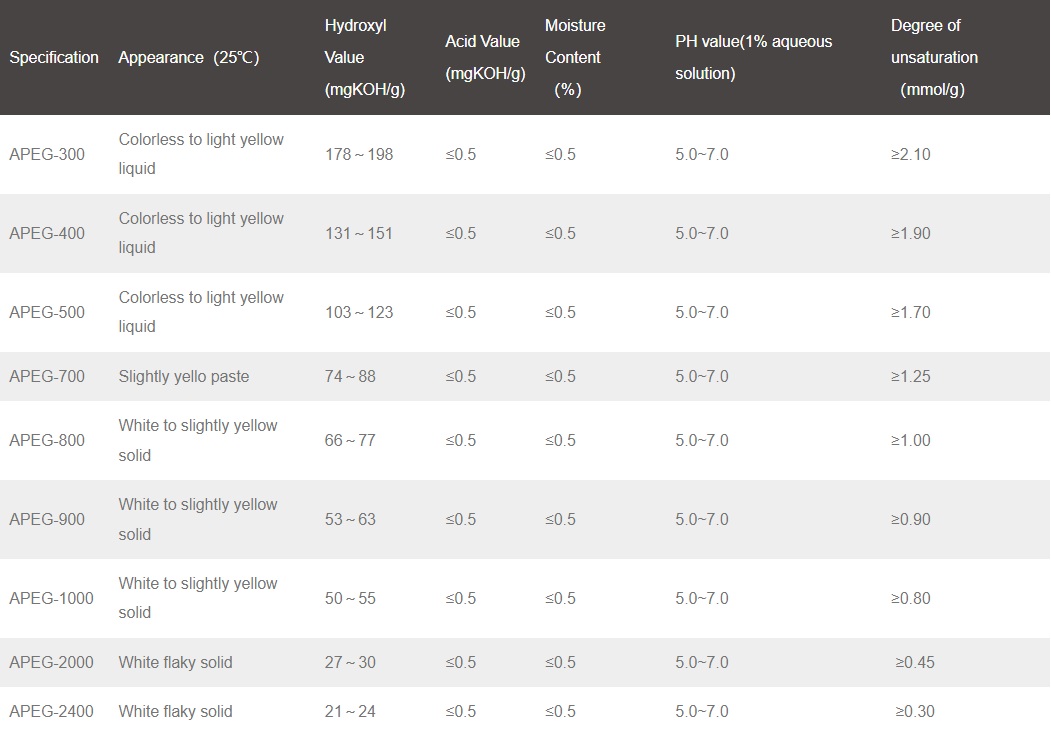This screenshot has height=737, width=1051.
Task: Select hydroxyl value 21 ~ 24
Action: 350,712
